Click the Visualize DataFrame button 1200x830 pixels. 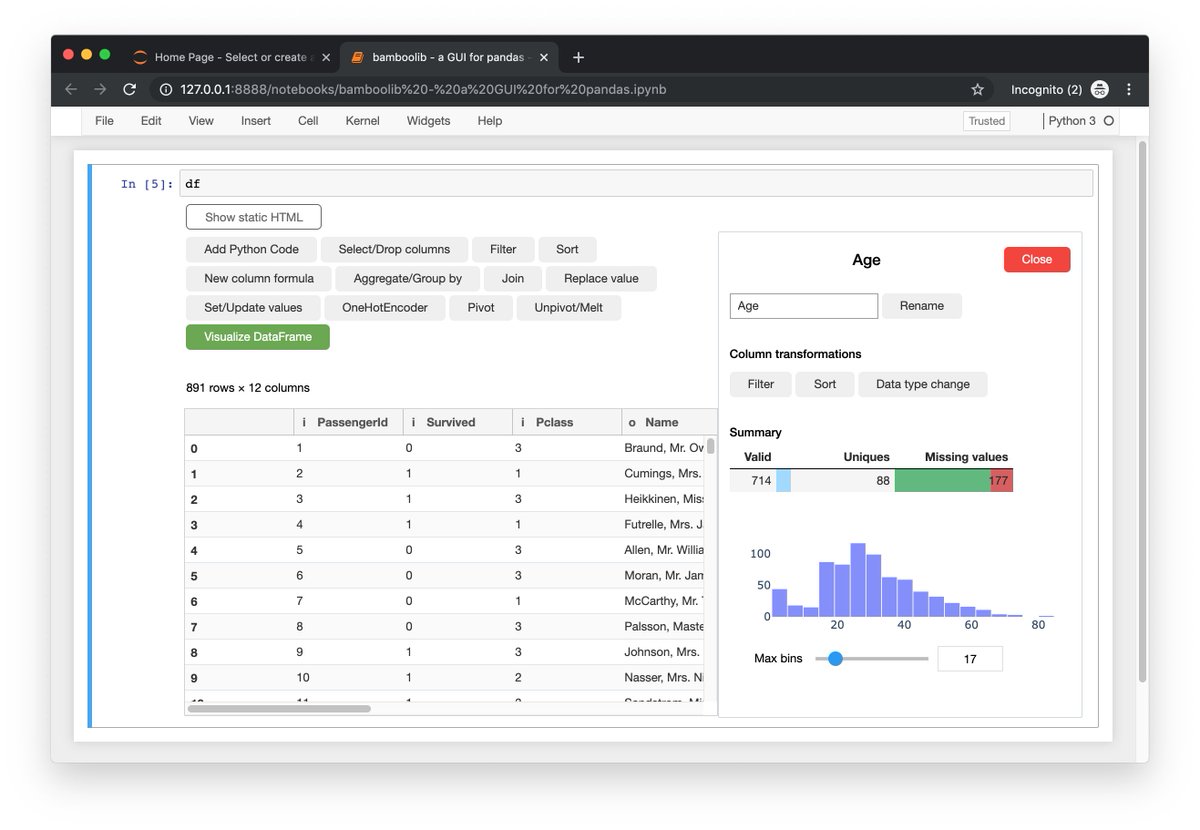tap(257, 337)
